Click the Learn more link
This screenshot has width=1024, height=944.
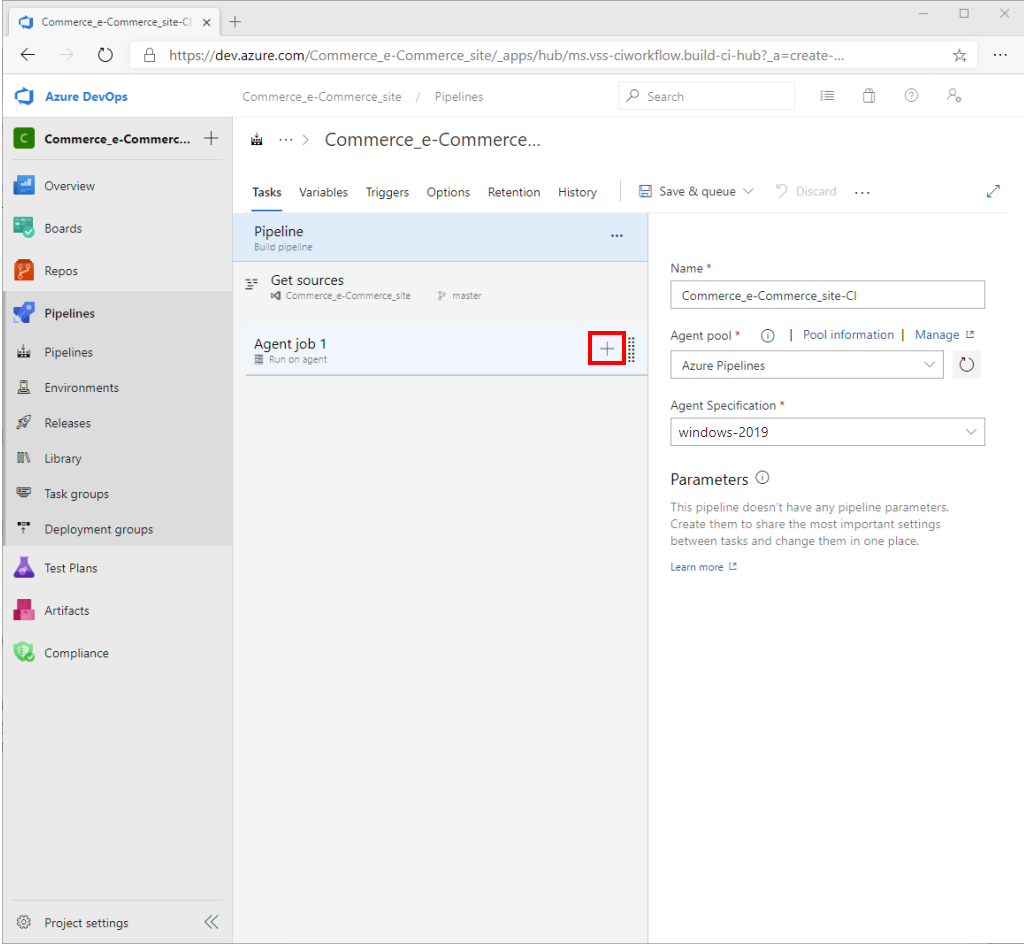point(697,566)
